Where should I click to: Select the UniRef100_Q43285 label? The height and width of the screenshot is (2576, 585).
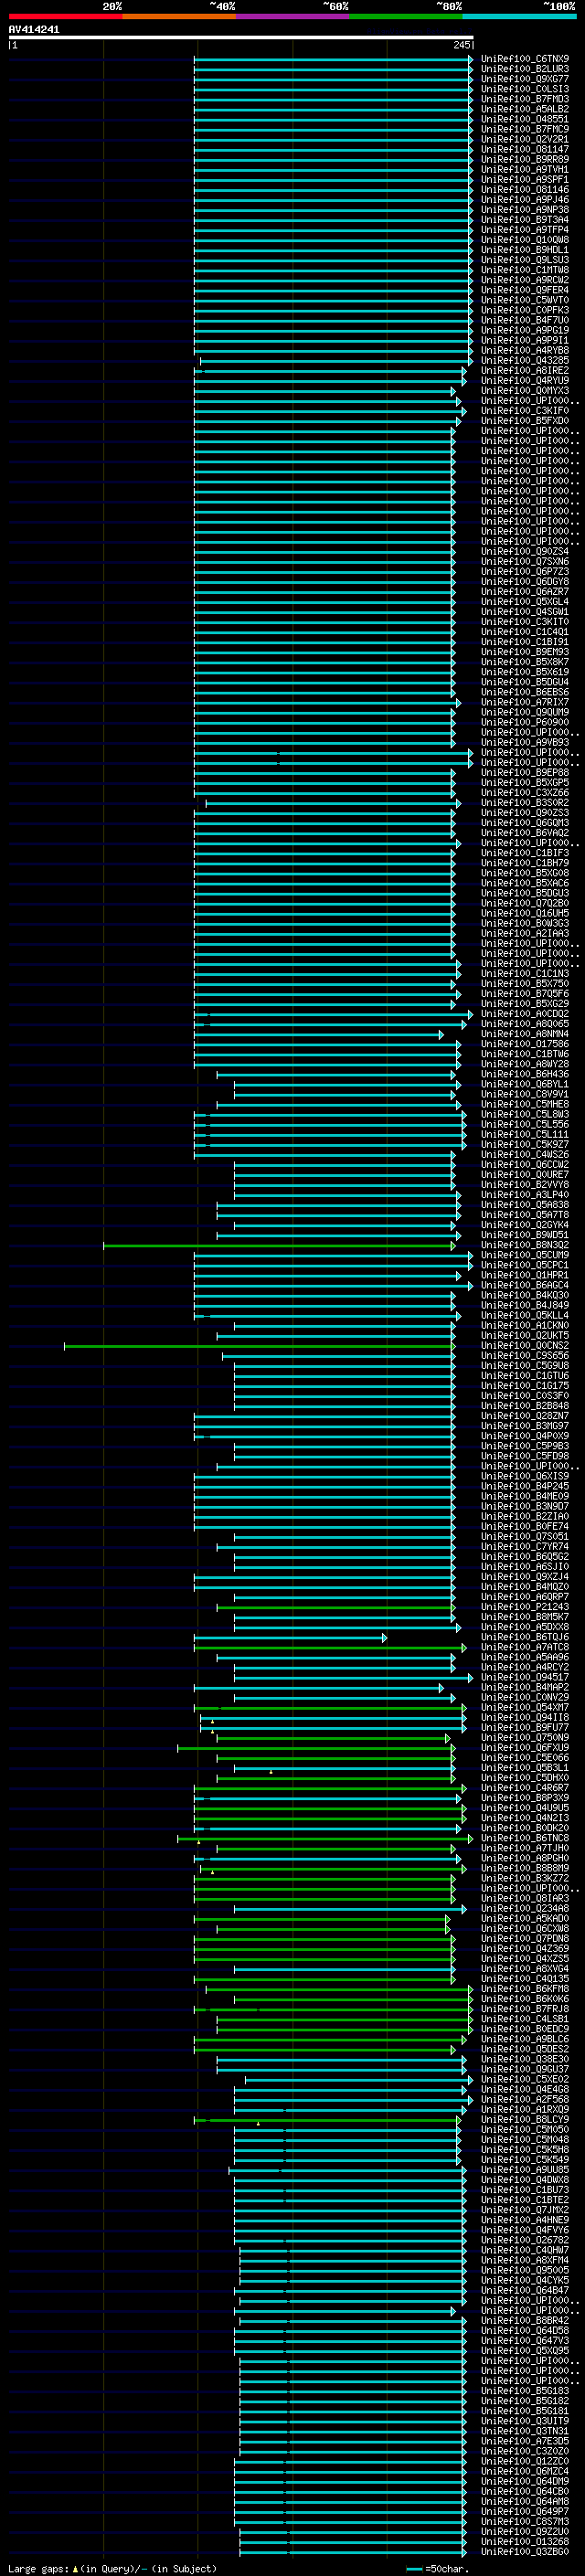[x=525, y=360]
